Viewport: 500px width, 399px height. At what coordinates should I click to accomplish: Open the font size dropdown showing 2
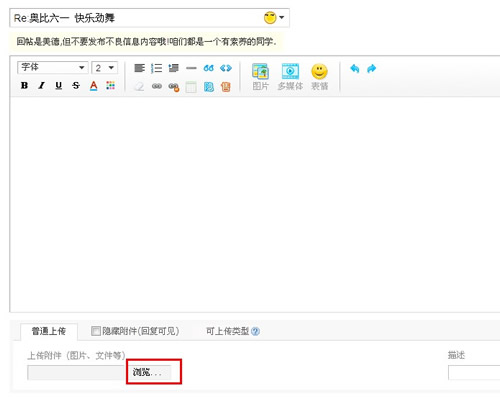pos(105,68)
